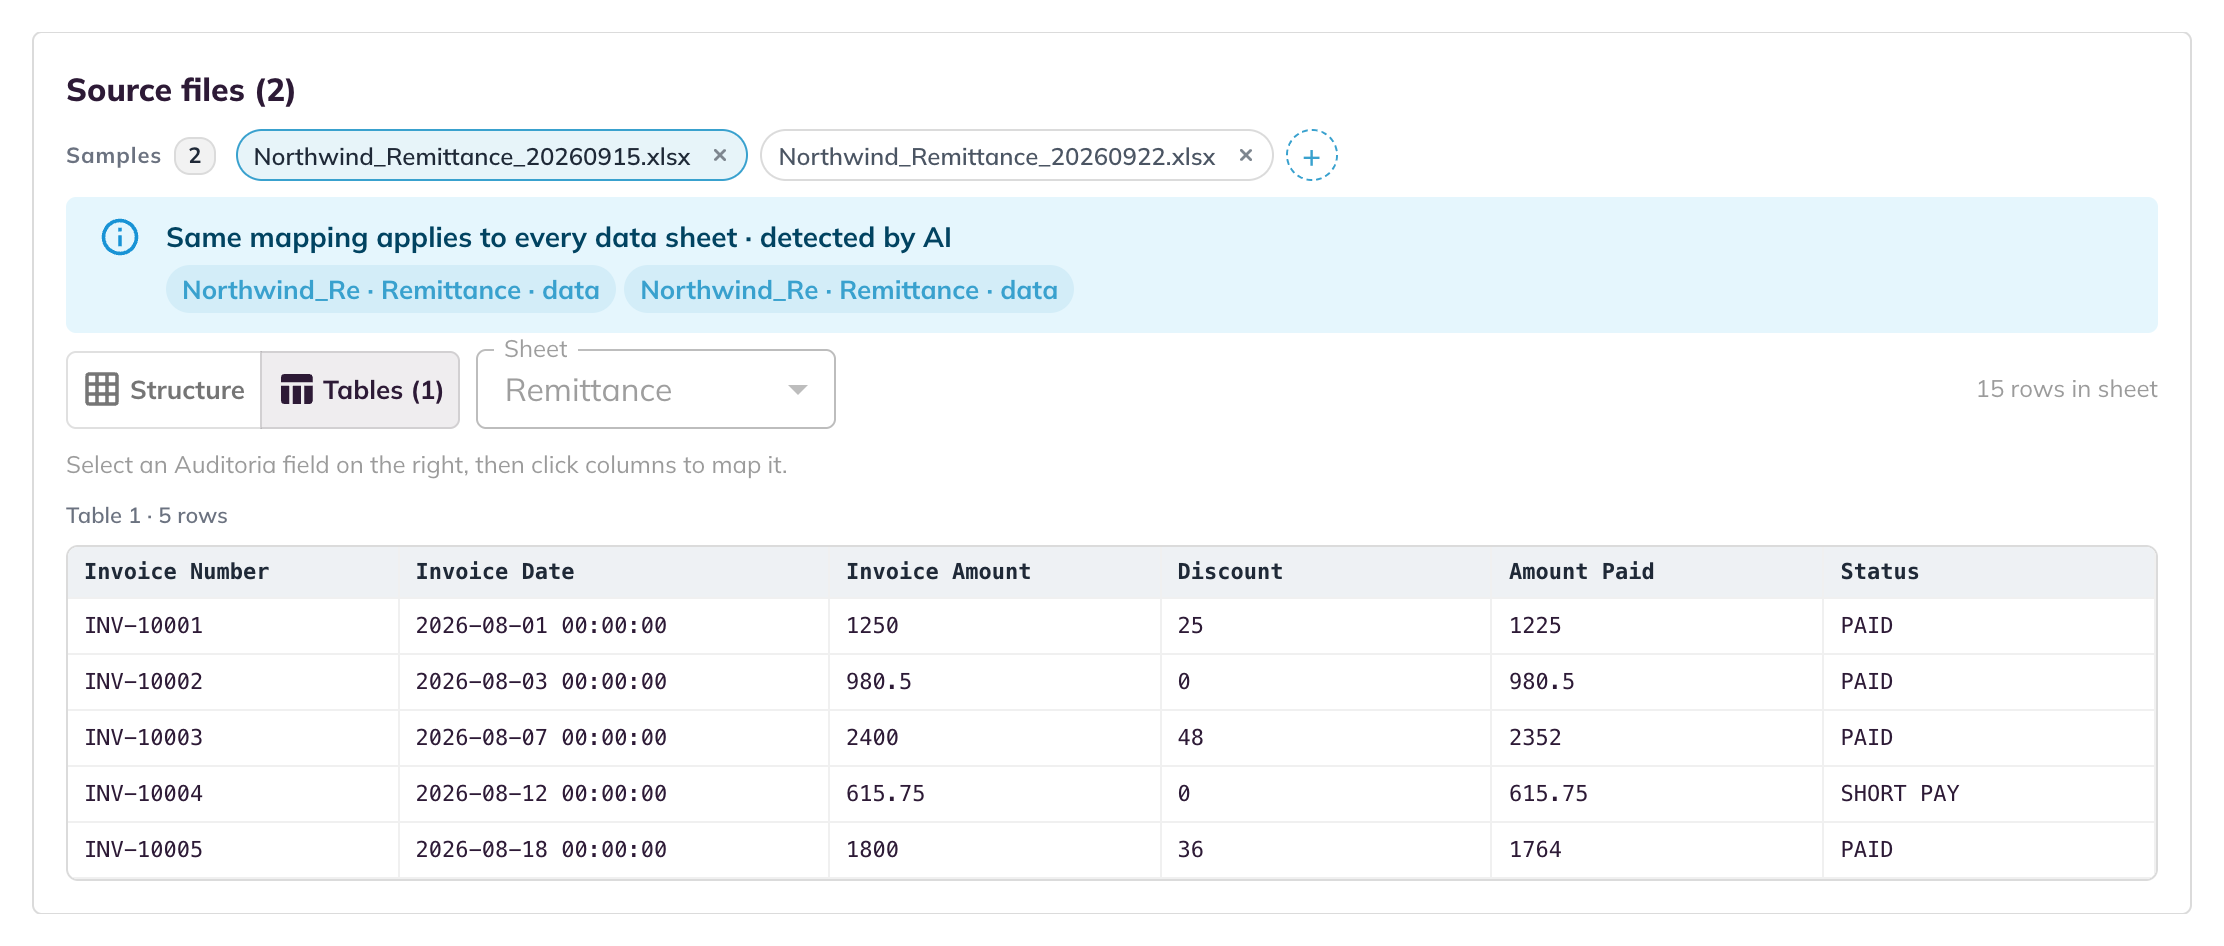Click the '15 rows in sheet' label

click(2067, 389)
